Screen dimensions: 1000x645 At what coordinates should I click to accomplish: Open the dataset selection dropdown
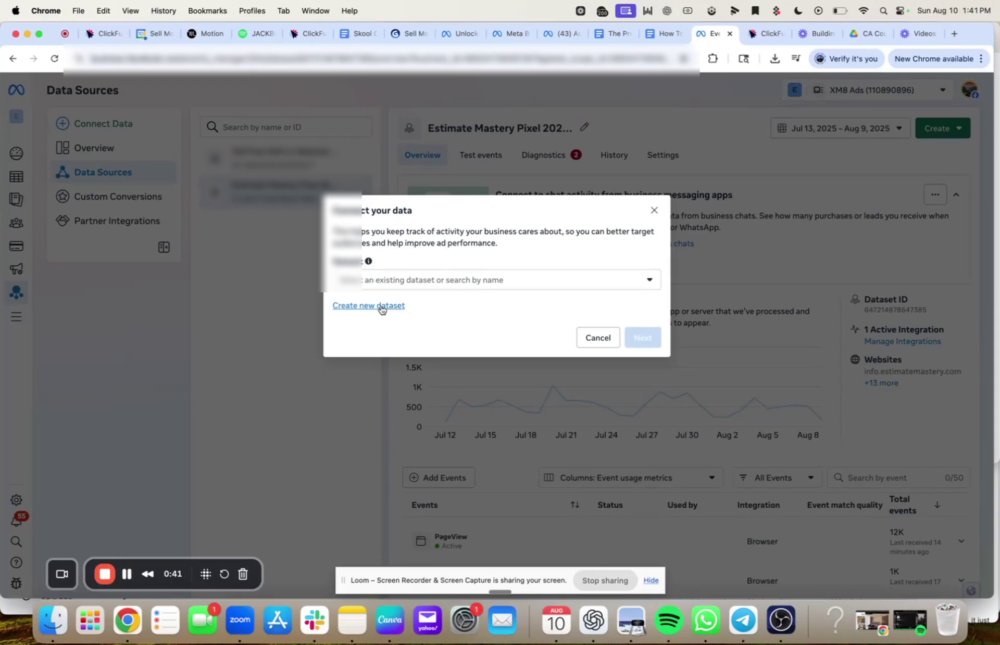click(496, 279)
